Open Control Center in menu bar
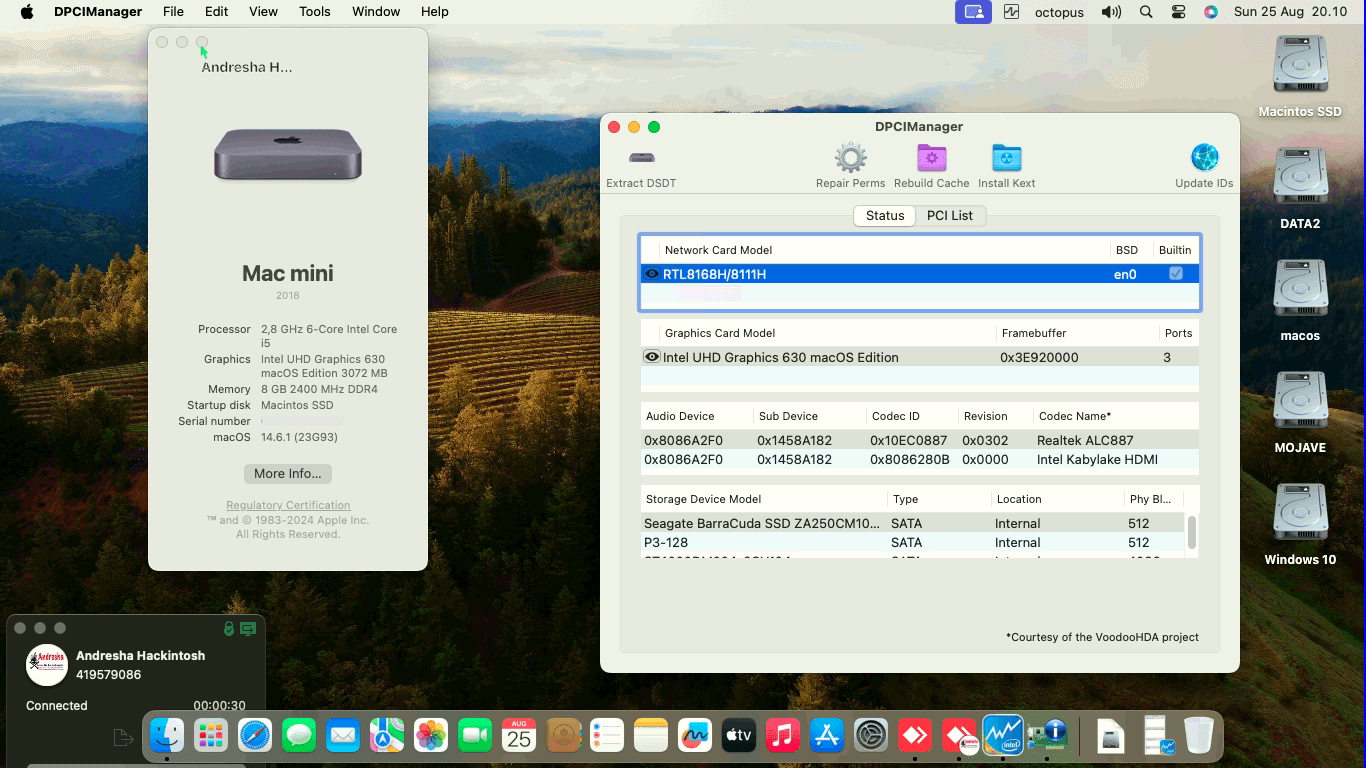 [x=1178, y=12]
